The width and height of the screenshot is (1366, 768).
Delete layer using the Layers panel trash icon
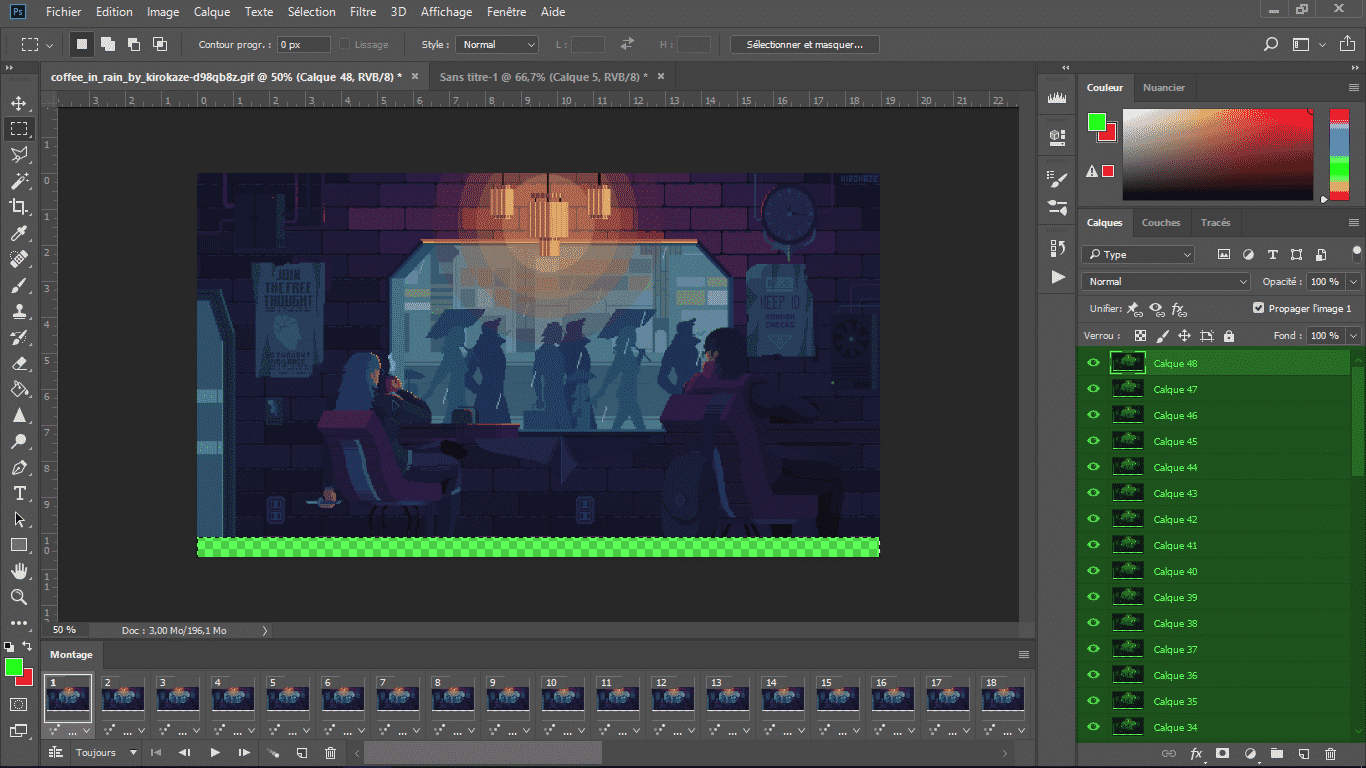click(1330, 753)
